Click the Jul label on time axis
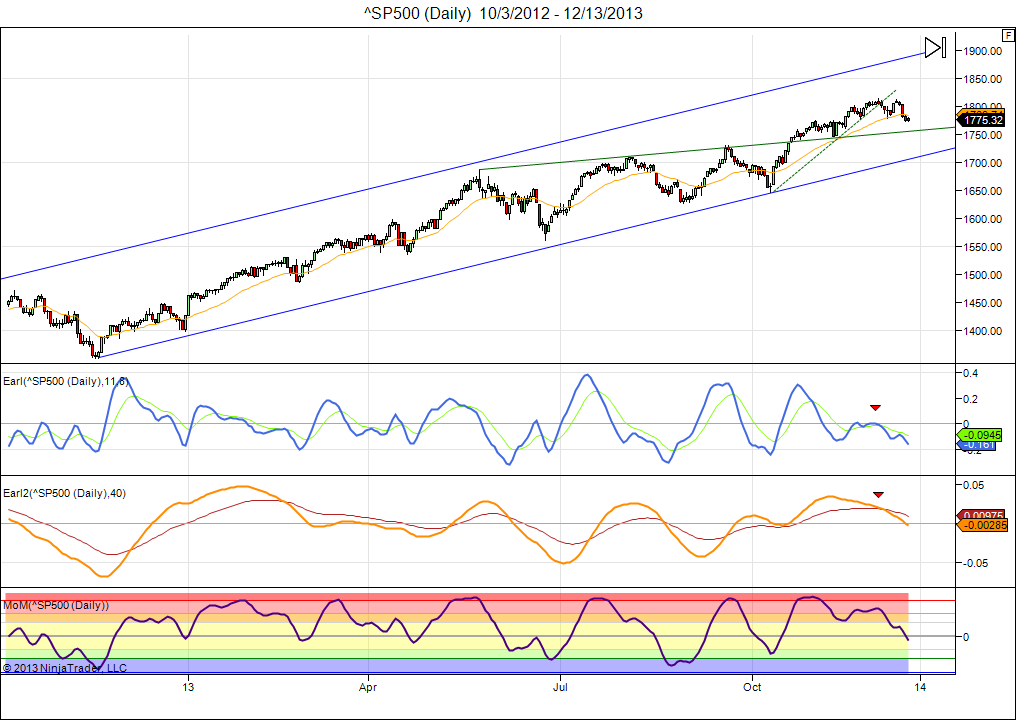 coord(560,687)
